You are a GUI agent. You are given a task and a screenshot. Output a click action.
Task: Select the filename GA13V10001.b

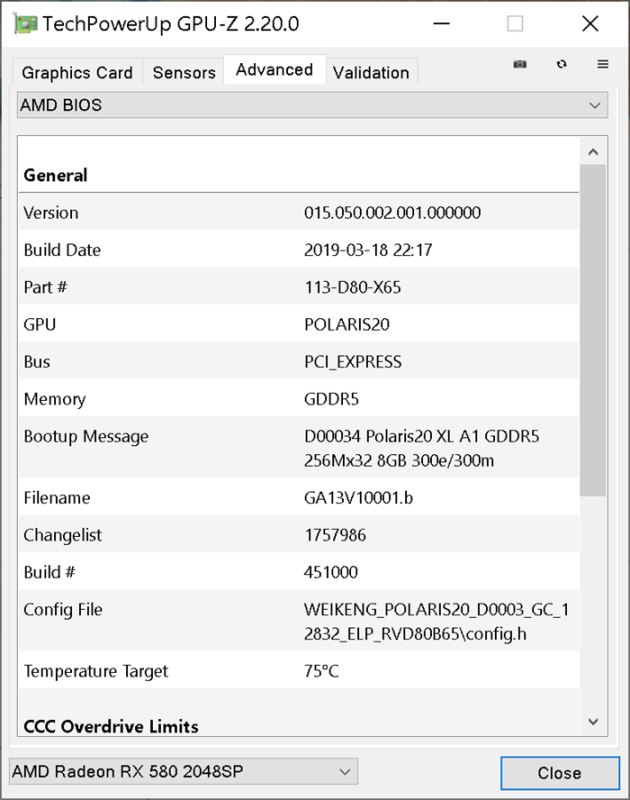coord(359,497)
